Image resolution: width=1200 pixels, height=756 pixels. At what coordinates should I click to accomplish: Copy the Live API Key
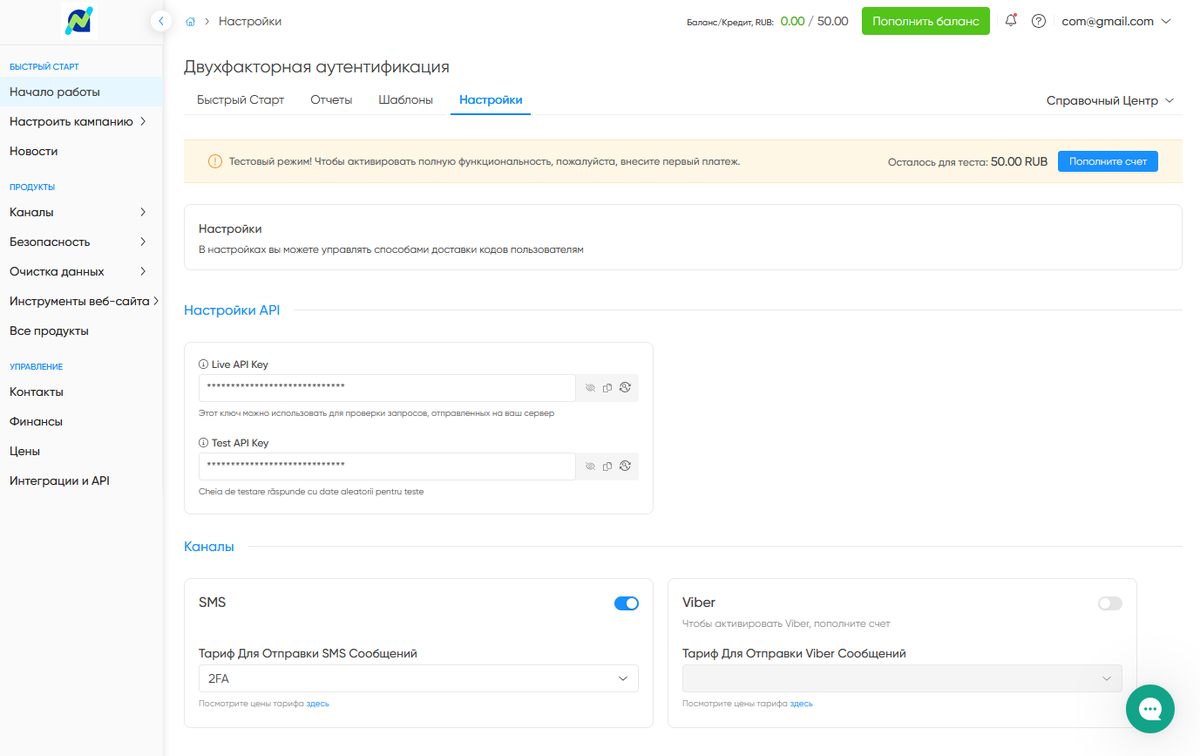click(x=607, y=387)
